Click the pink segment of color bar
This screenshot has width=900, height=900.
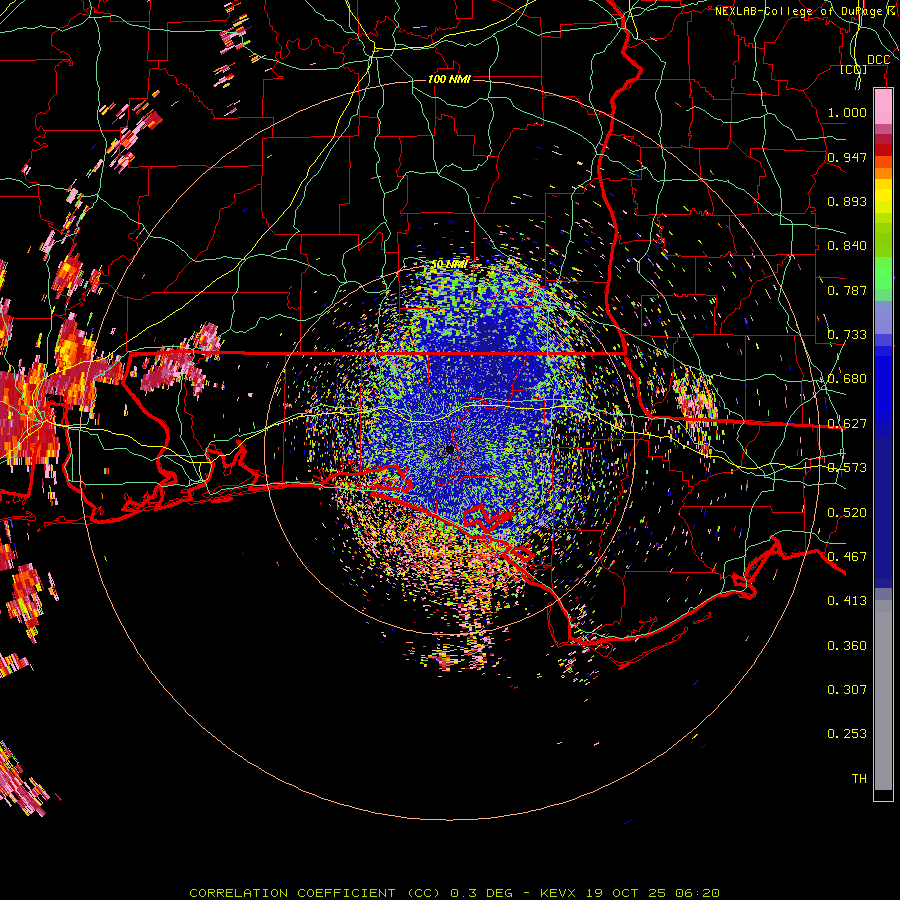pos(883,107)
